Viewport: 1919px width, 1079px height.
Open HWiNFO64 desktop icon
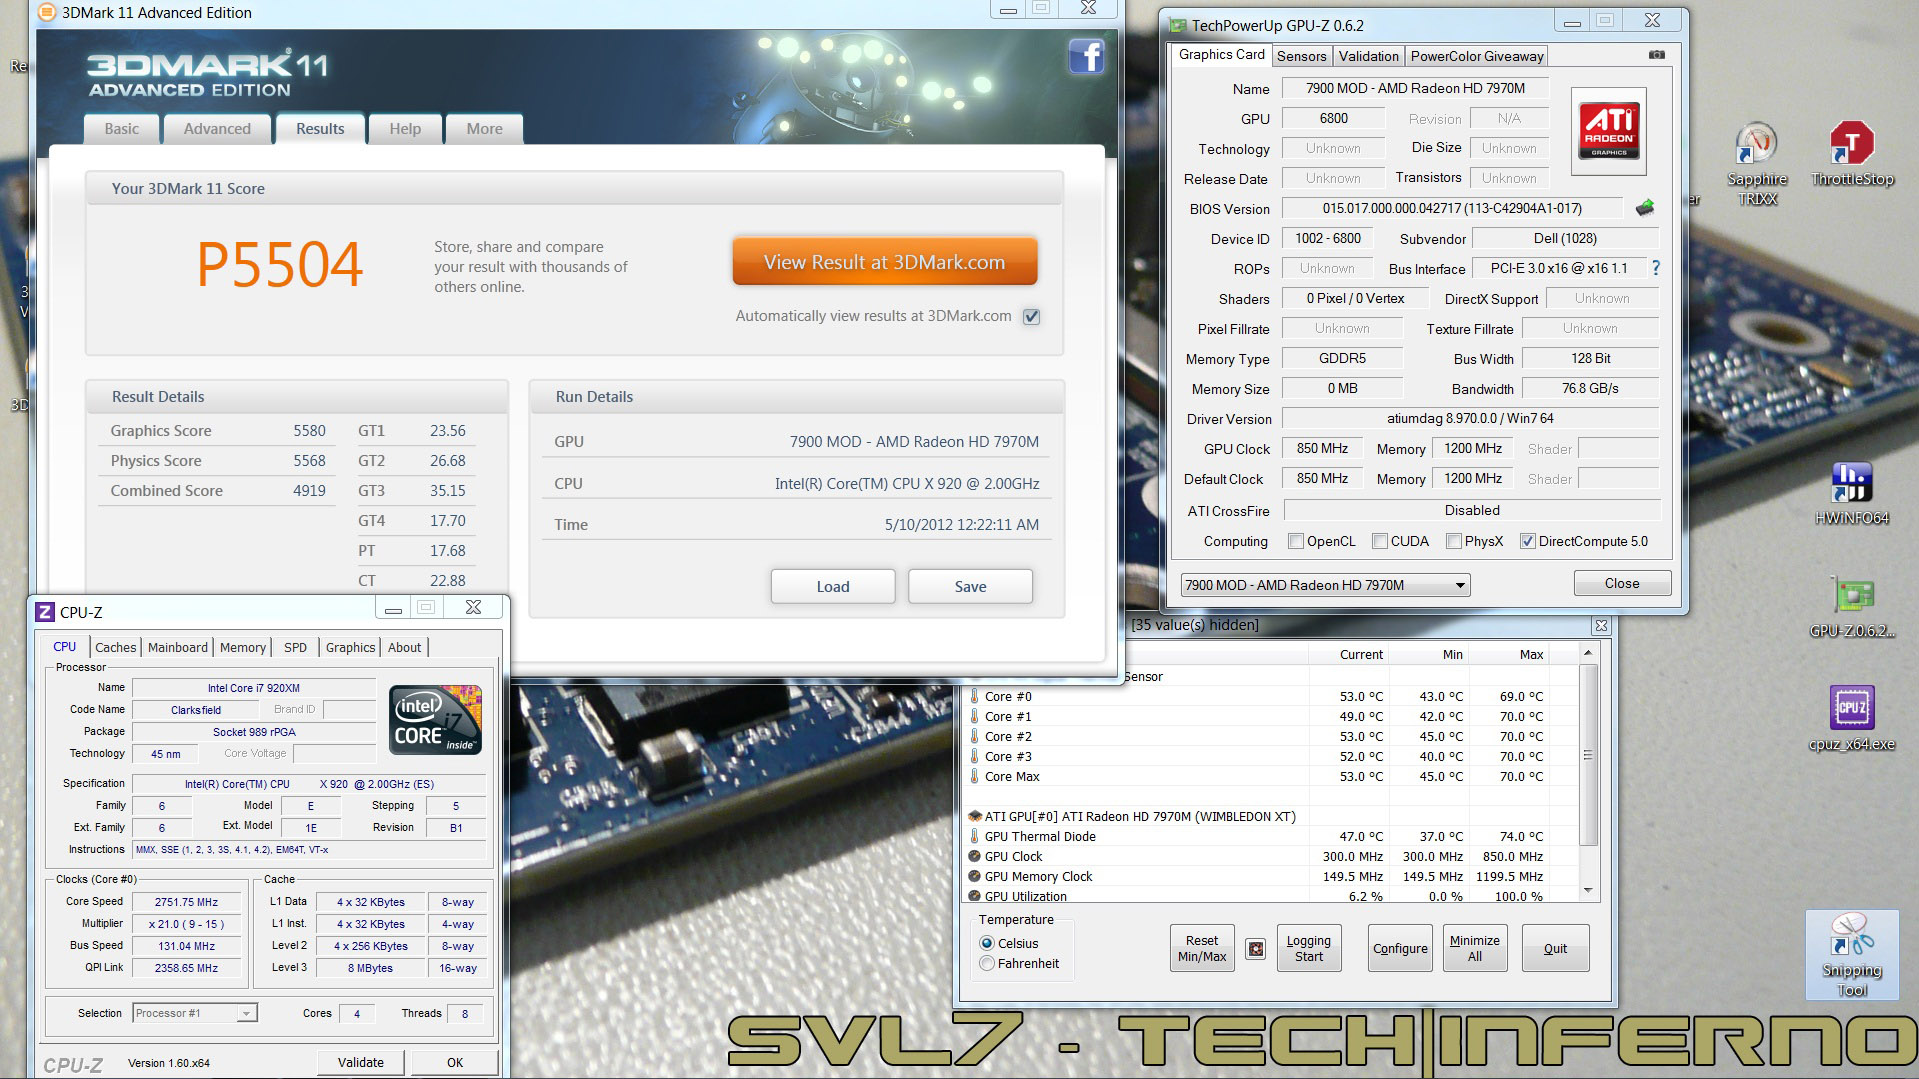coord(1852,494)
